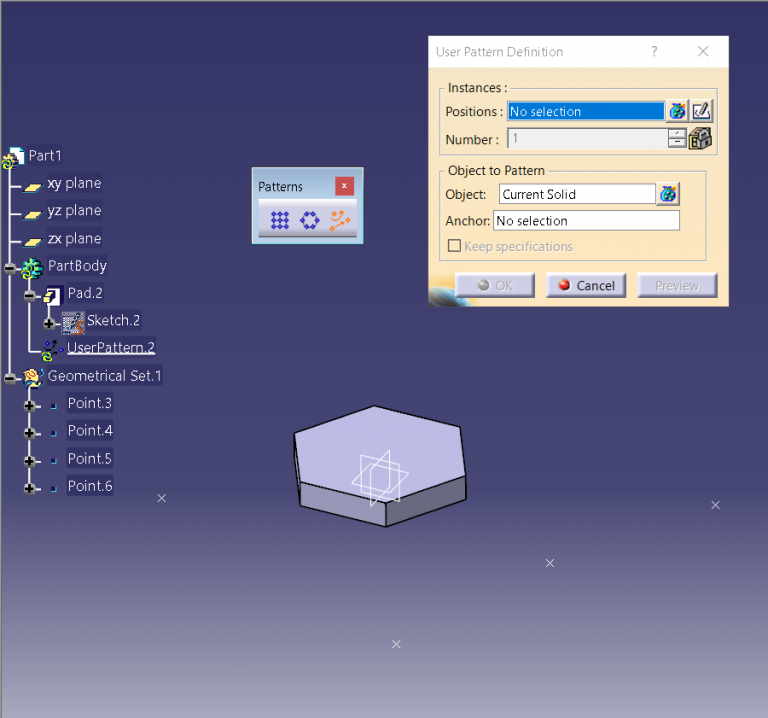Select zx plane in the tree
This screenshot has width=768, height=718.
[x=74, y=239]
